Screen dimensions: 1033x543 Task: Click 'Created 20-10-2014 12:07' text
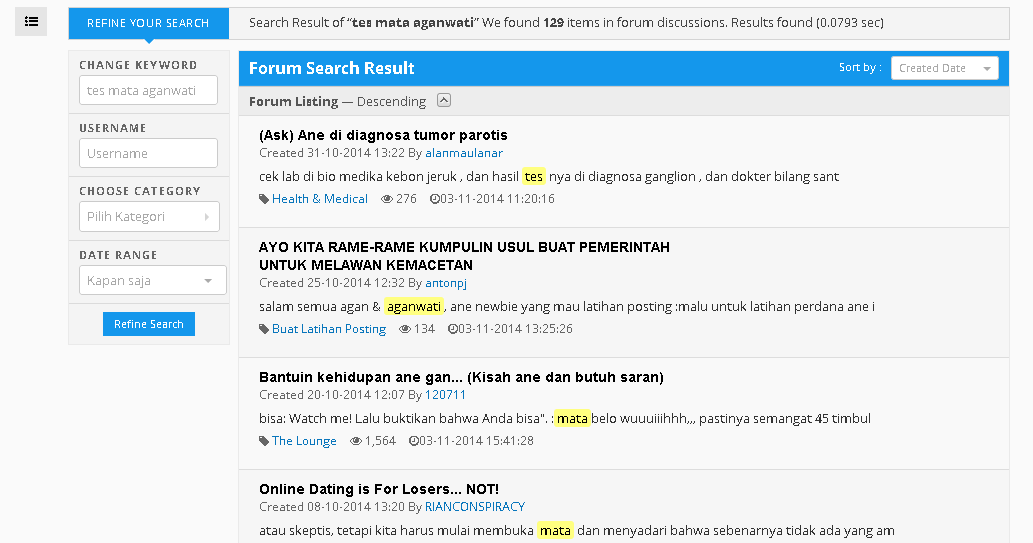[331, 395]
